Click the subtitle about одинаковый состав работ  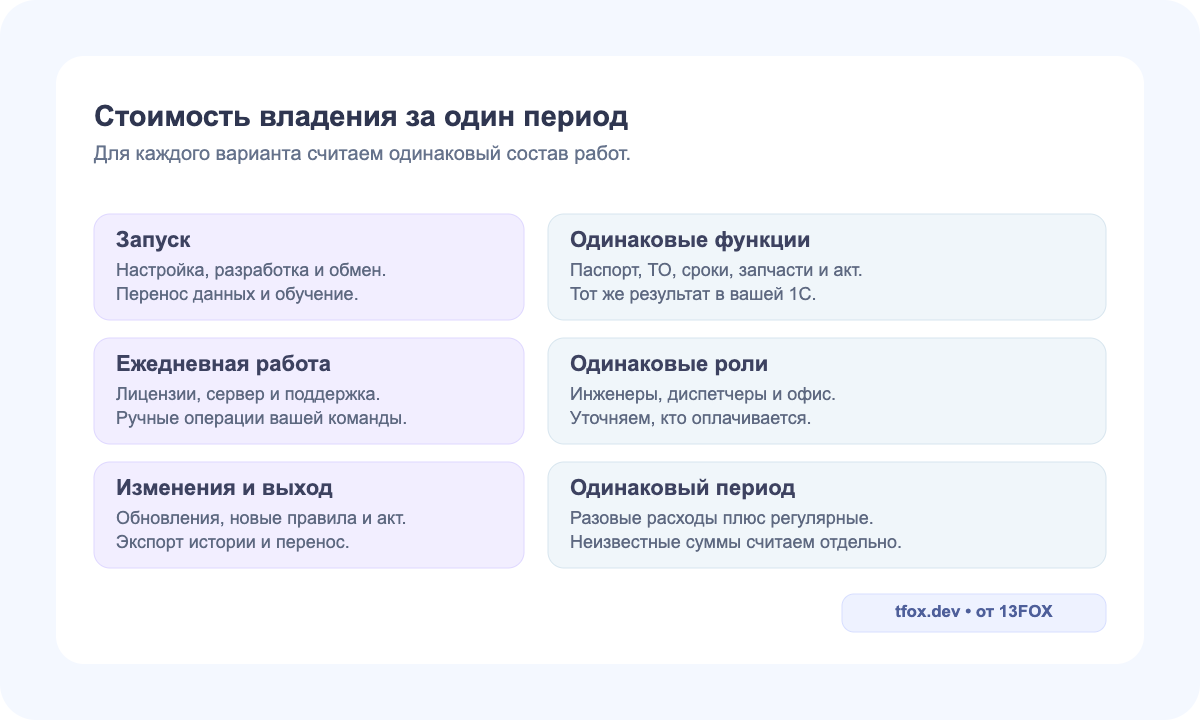tap(362, 155)
